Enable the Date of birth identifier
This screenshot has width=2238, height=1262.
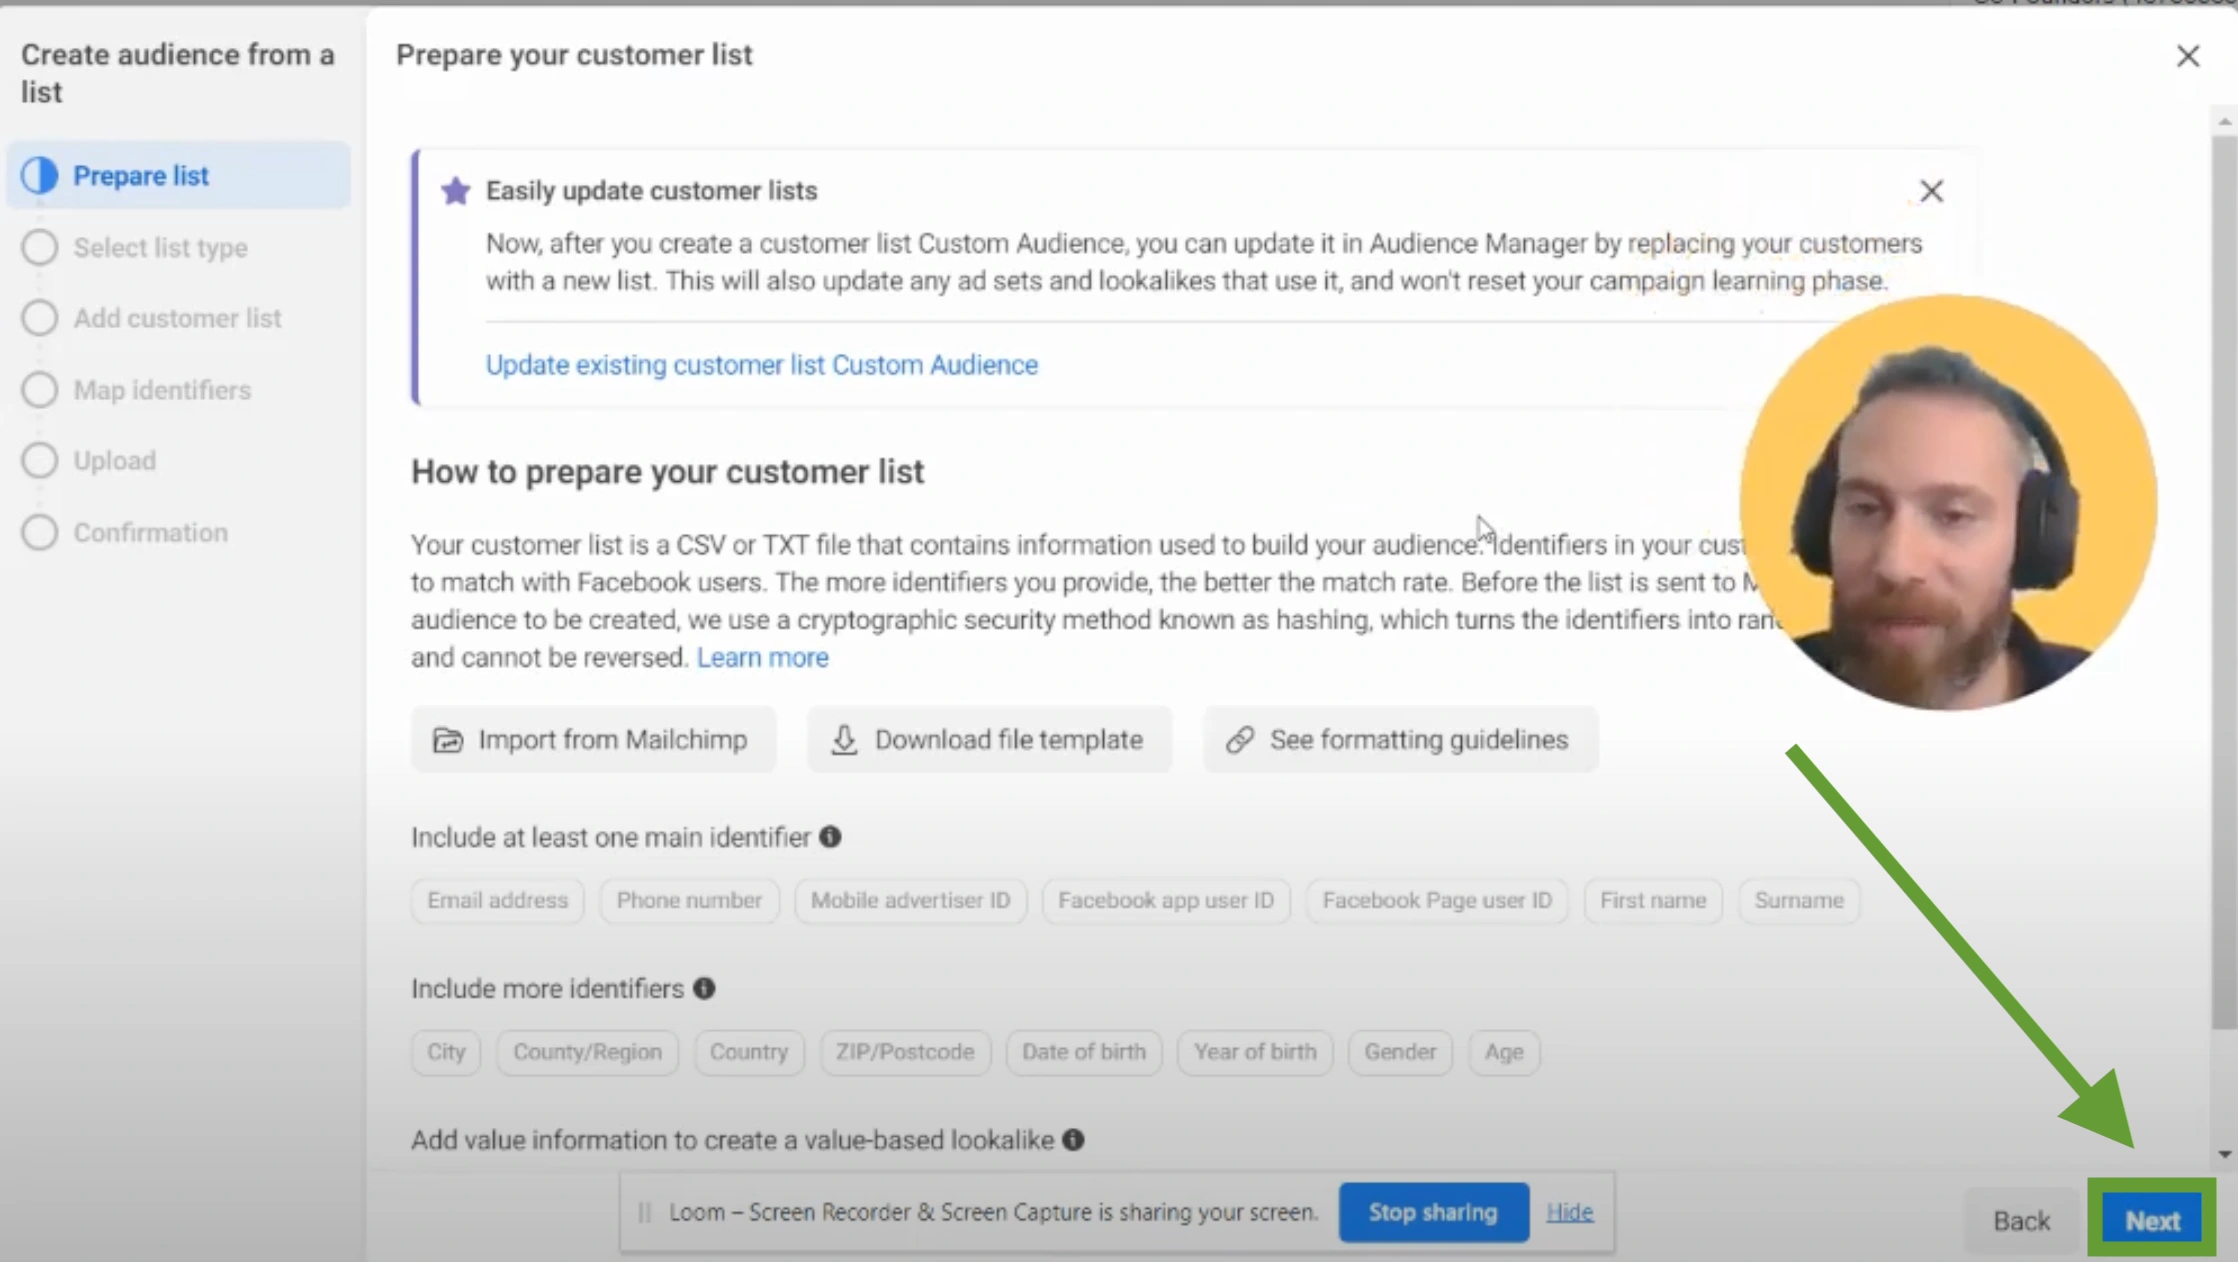point(1083,1052)
